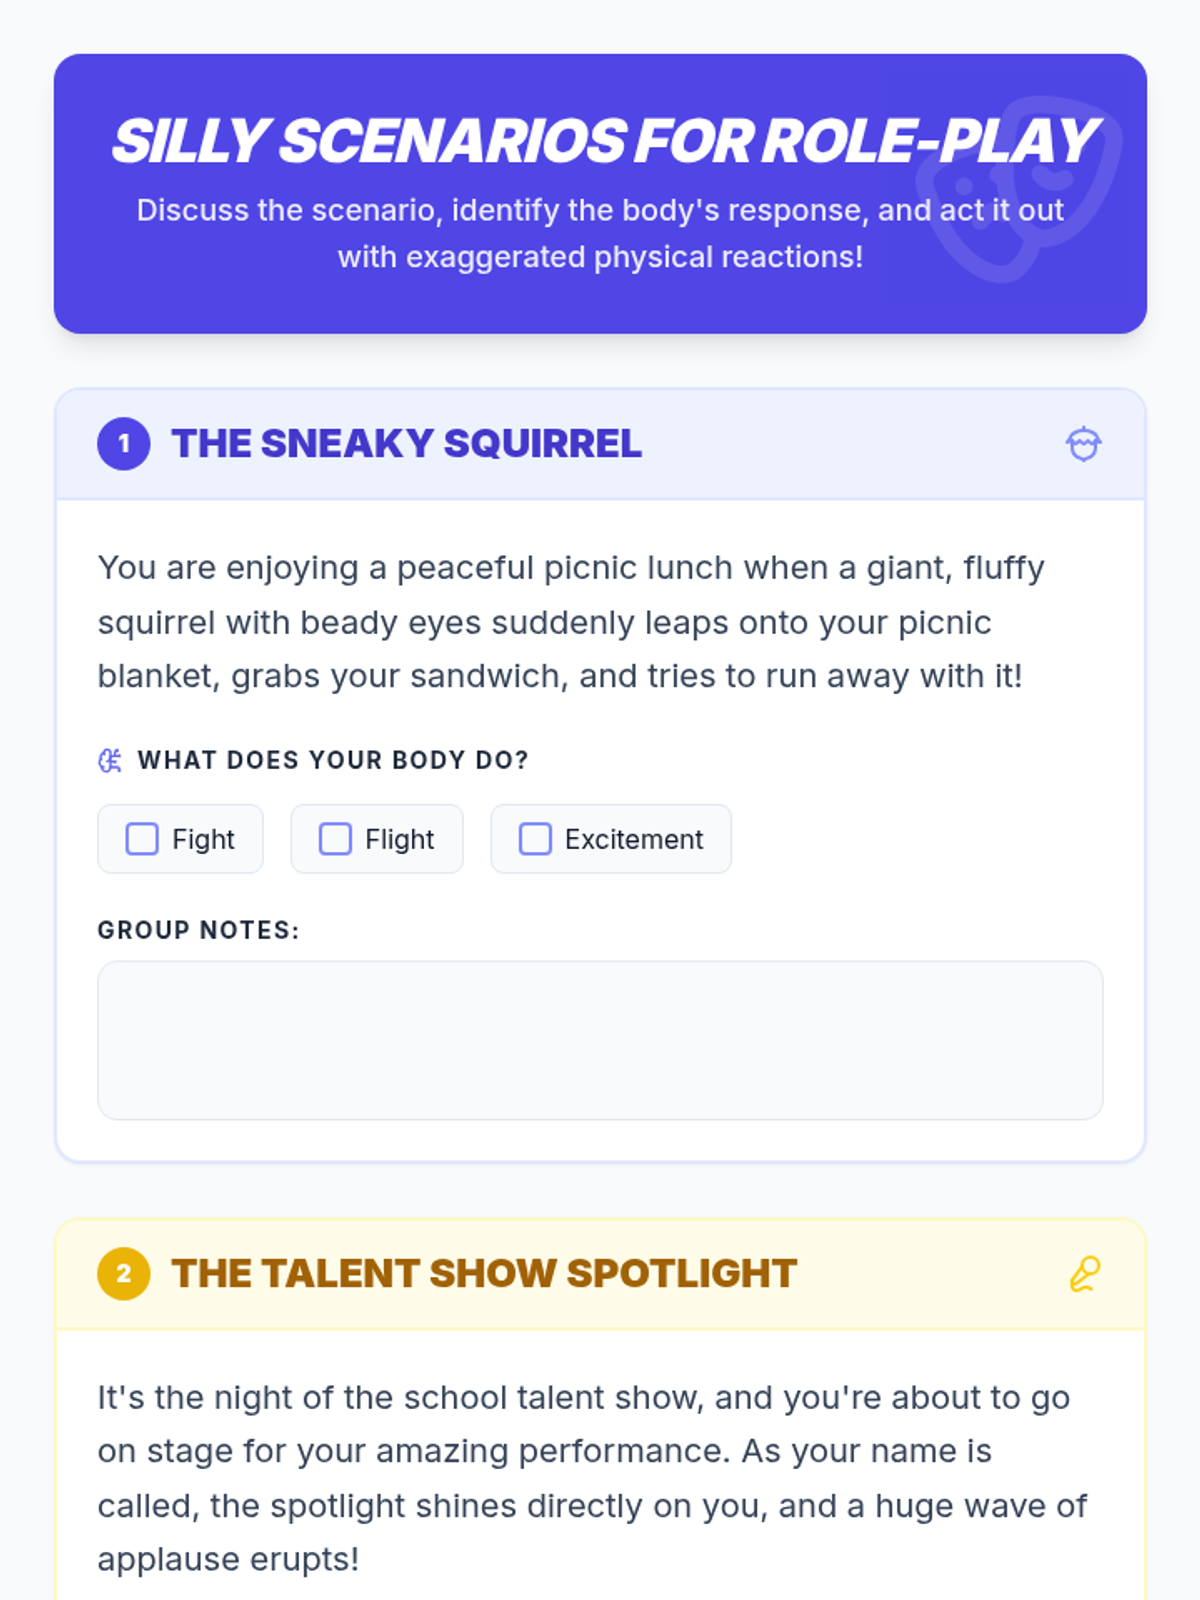Click the word Excitement option label
The width and height of the screenshot is (1200, 1600).
634,839
